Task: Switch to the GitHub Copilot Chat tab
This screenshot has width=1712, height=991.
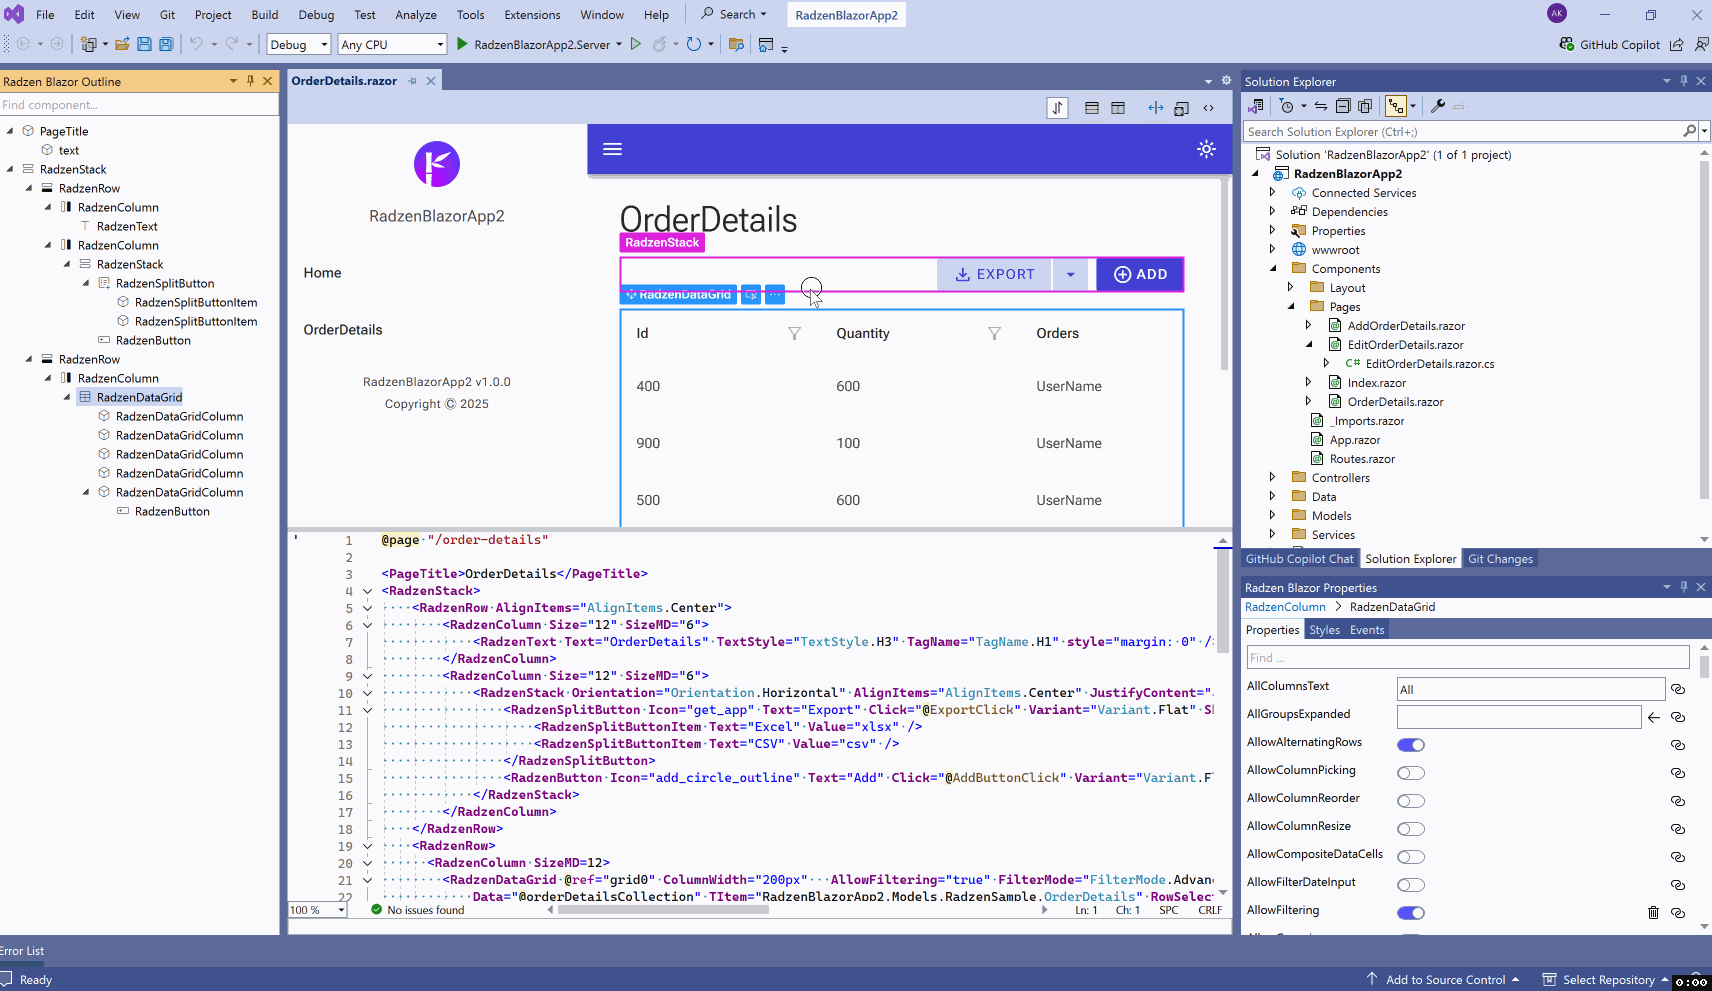Action: [1299, 559]
